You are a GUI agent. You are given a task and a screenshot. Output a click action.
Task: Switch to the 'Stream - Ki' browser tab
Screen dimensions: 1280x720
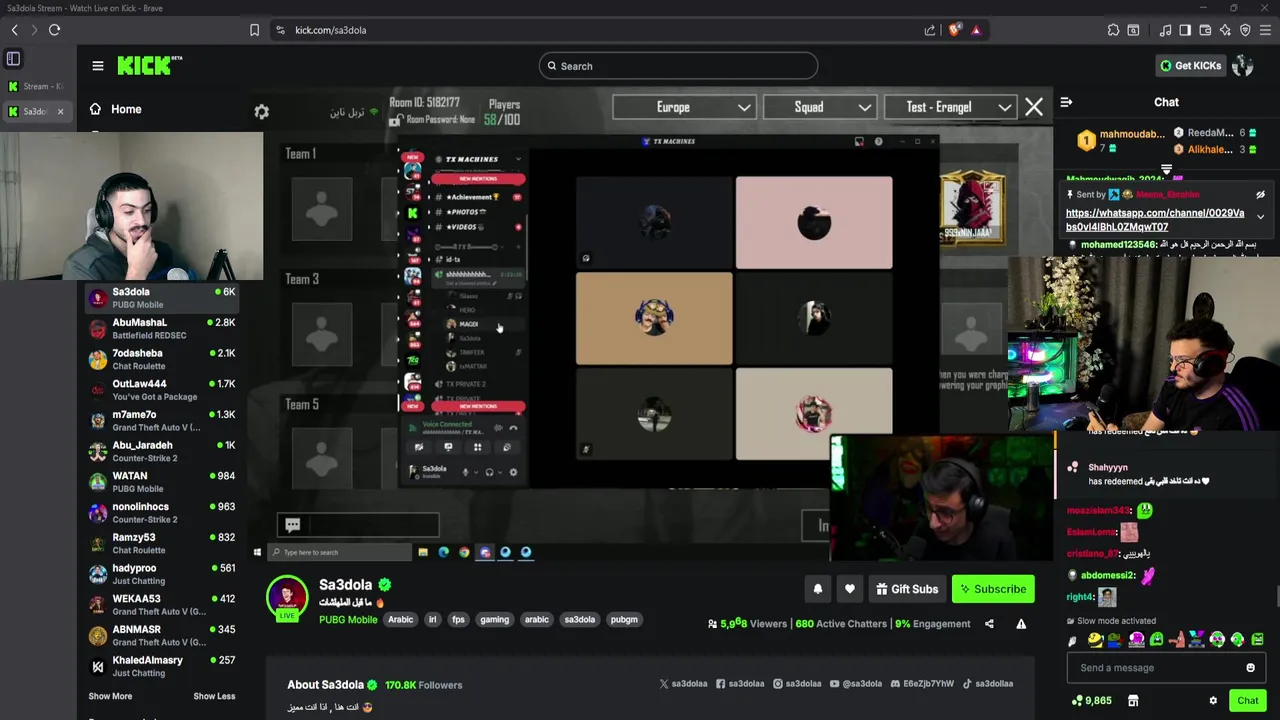point(36,87)
